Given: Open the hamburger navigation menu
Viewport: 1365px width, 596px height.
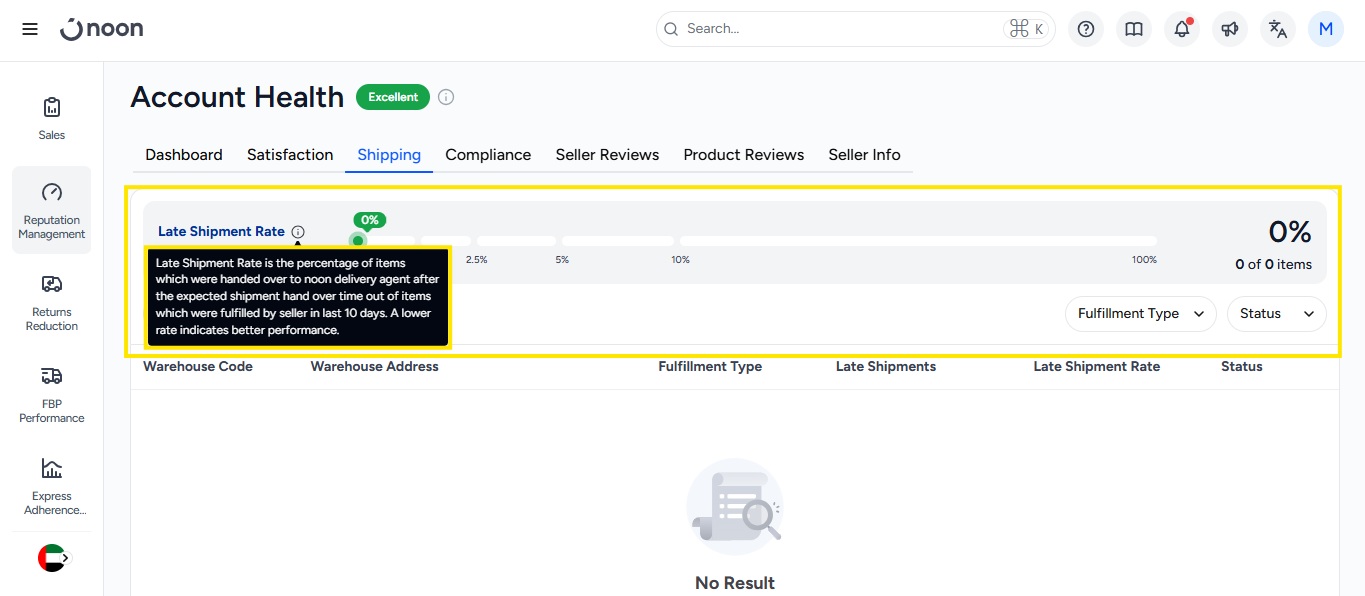Looking at the screenshot, I should coord(30,29).
